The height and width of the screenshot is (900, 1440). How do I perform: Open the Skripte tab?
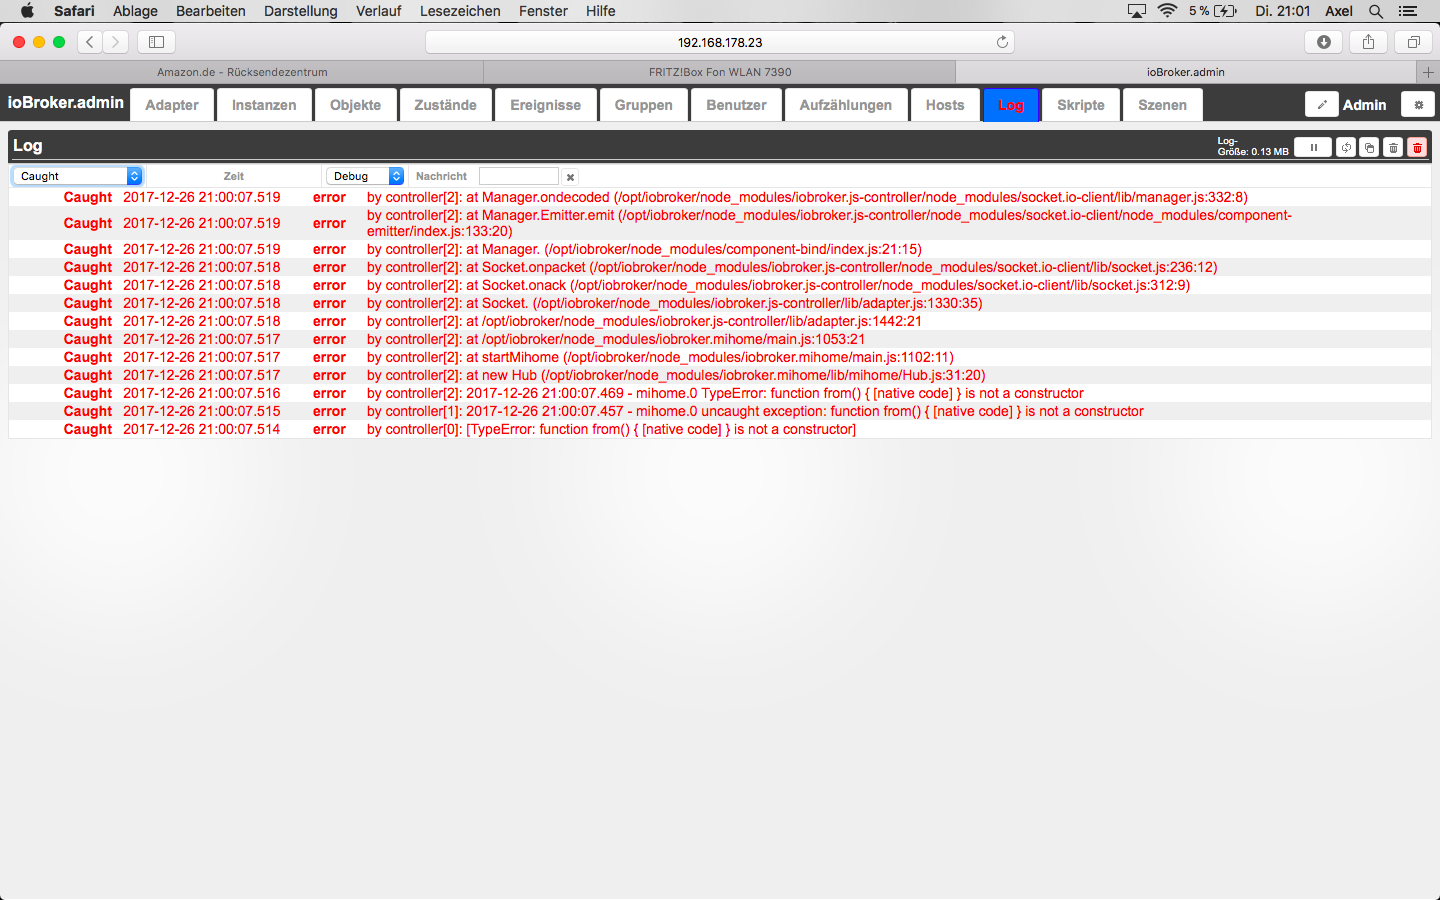point(1081,105)
